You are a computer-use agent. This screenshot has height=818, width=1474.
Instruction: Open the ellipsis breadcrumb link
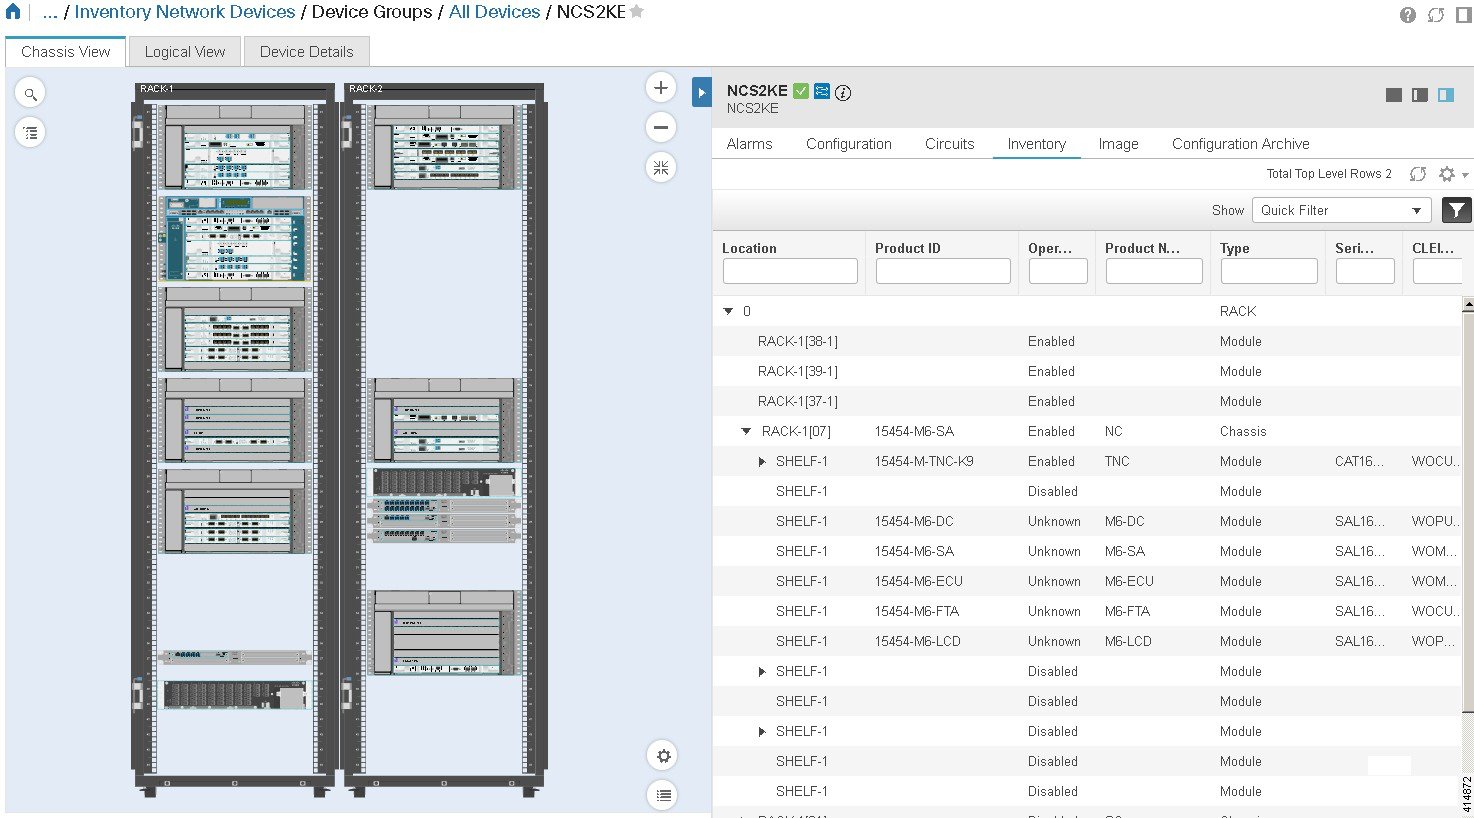coord(50,12)
